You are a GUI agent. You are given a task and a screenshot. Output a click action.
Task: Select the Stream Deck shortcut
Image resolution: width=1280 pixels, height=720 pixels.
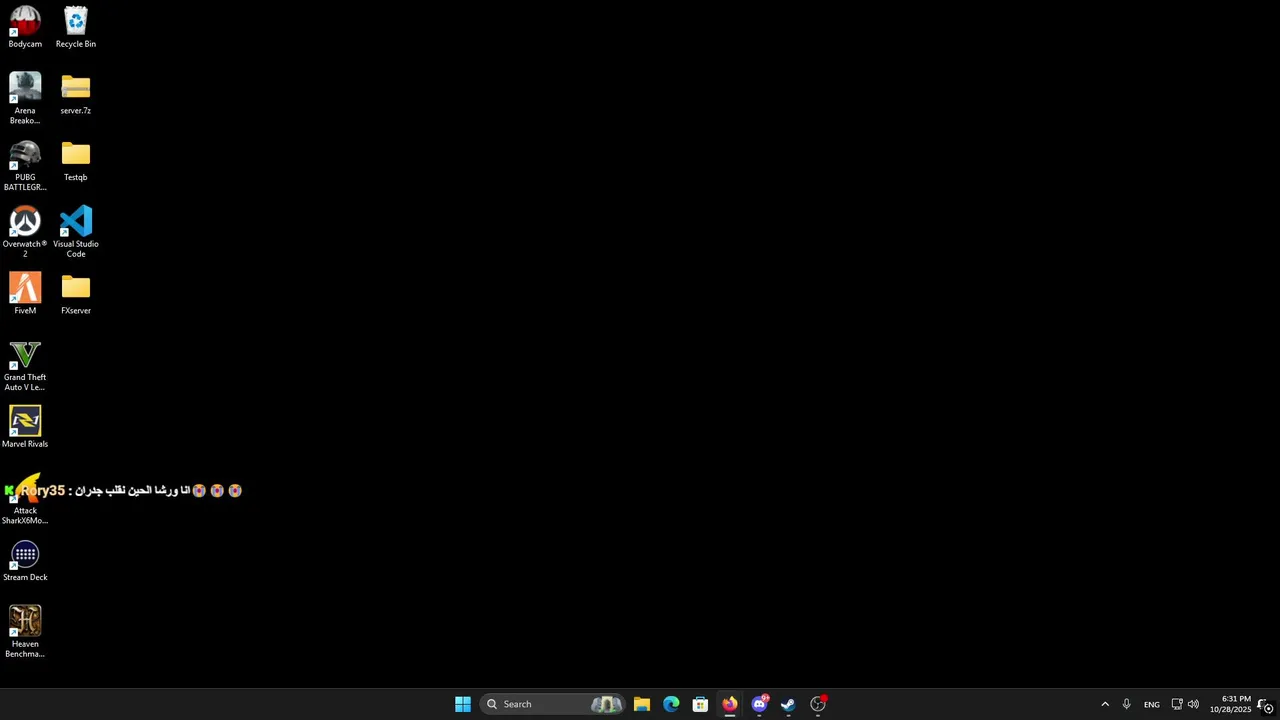pyautogui.click(x=25, y=561)
